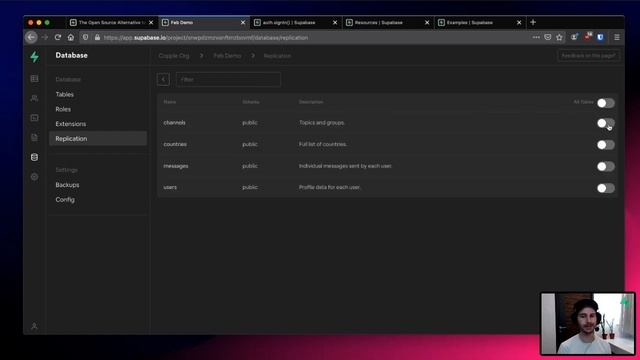Image resolution: width=640 pixels, height=360 pixels.
Task: Click the browser forward arrow
Action: point(45,37)
